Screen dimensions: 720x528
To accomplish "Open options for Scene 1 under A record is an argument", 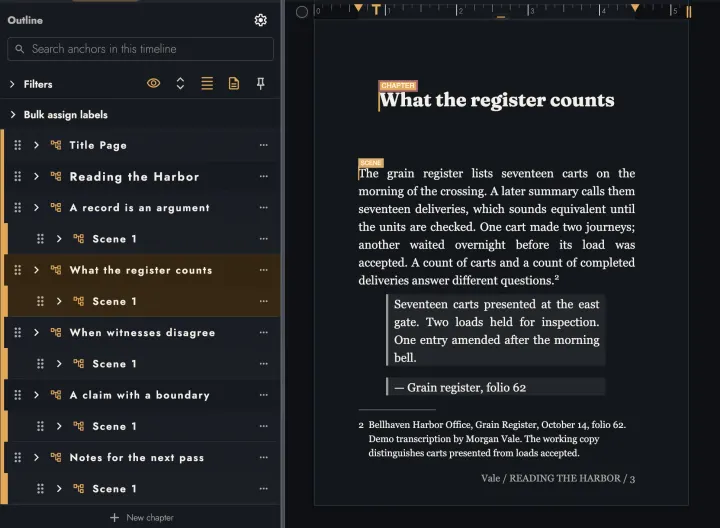I will pyautogui.click(x=264, y=239).
